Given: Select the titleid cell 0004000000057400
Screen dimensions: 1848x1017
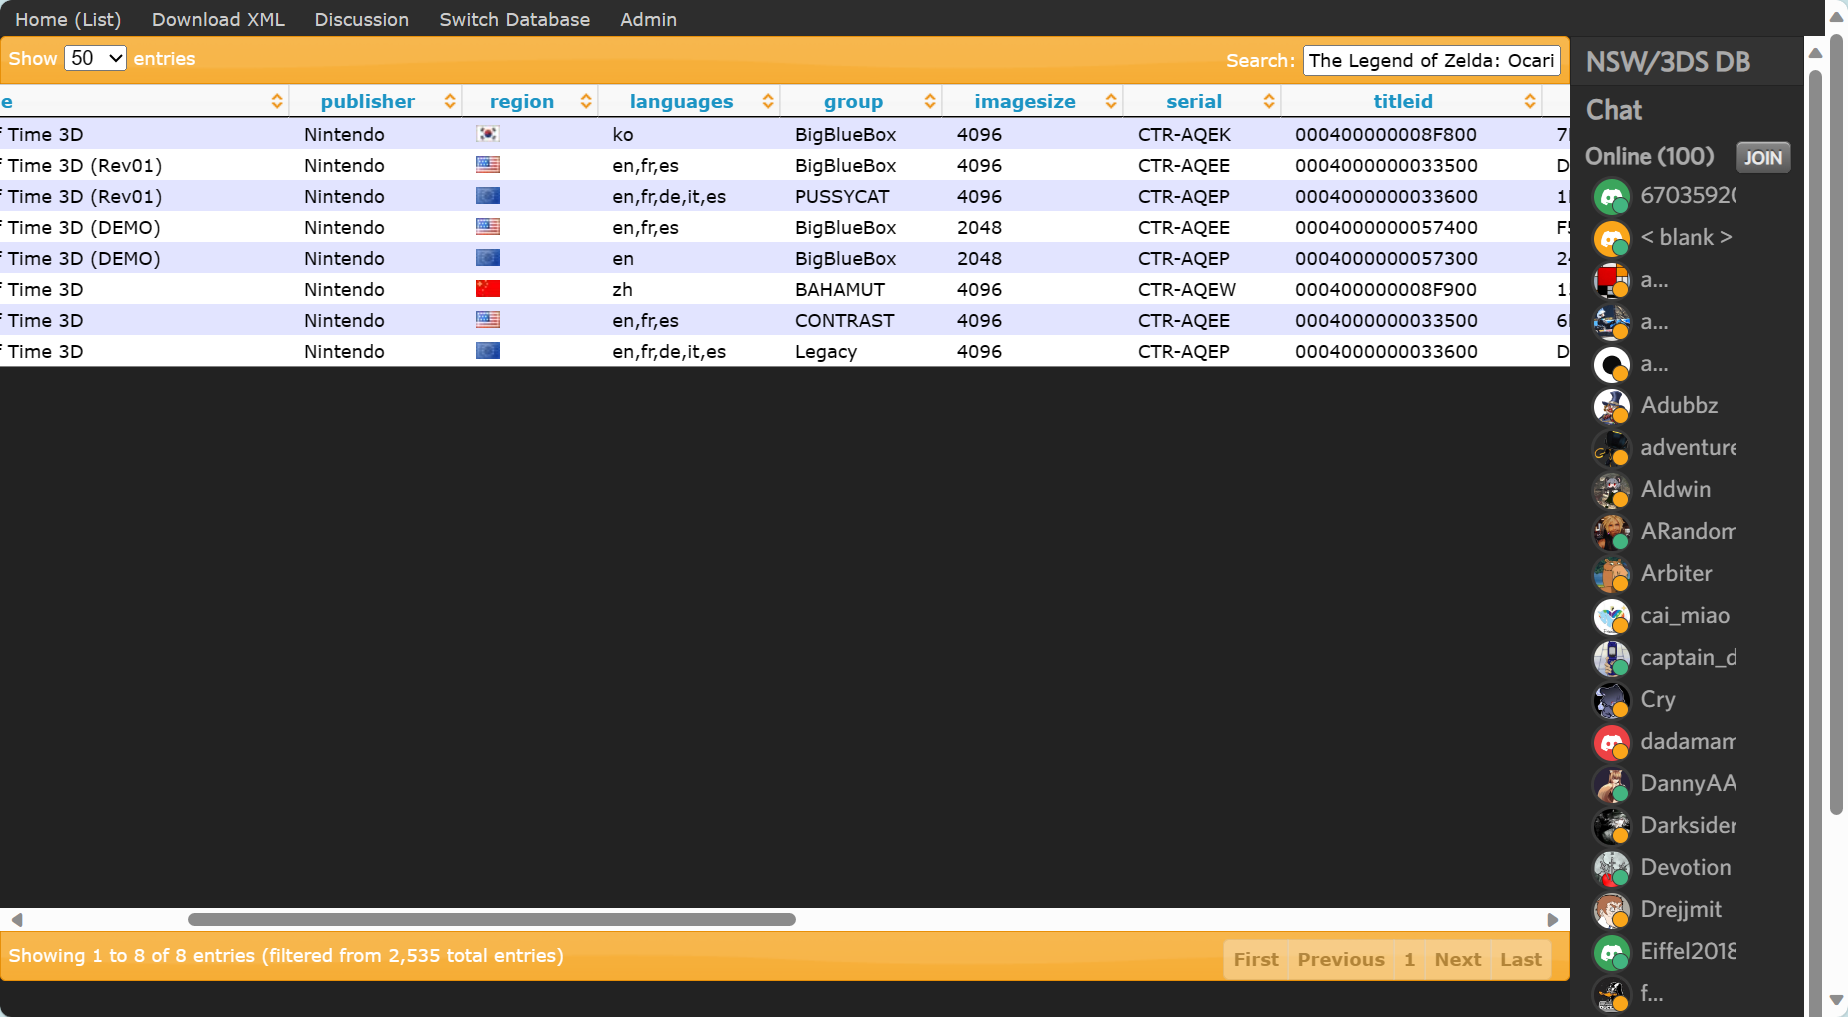Looking at the screenshot, I should tap(1386, 227).
